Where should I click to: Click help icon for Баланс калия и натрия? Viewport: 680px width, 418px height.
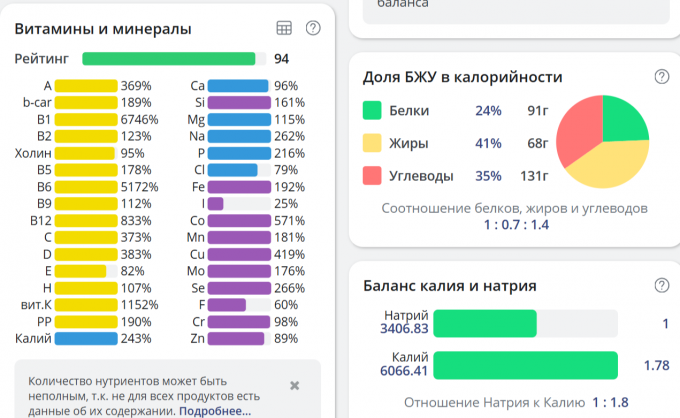tap(661, 286)
